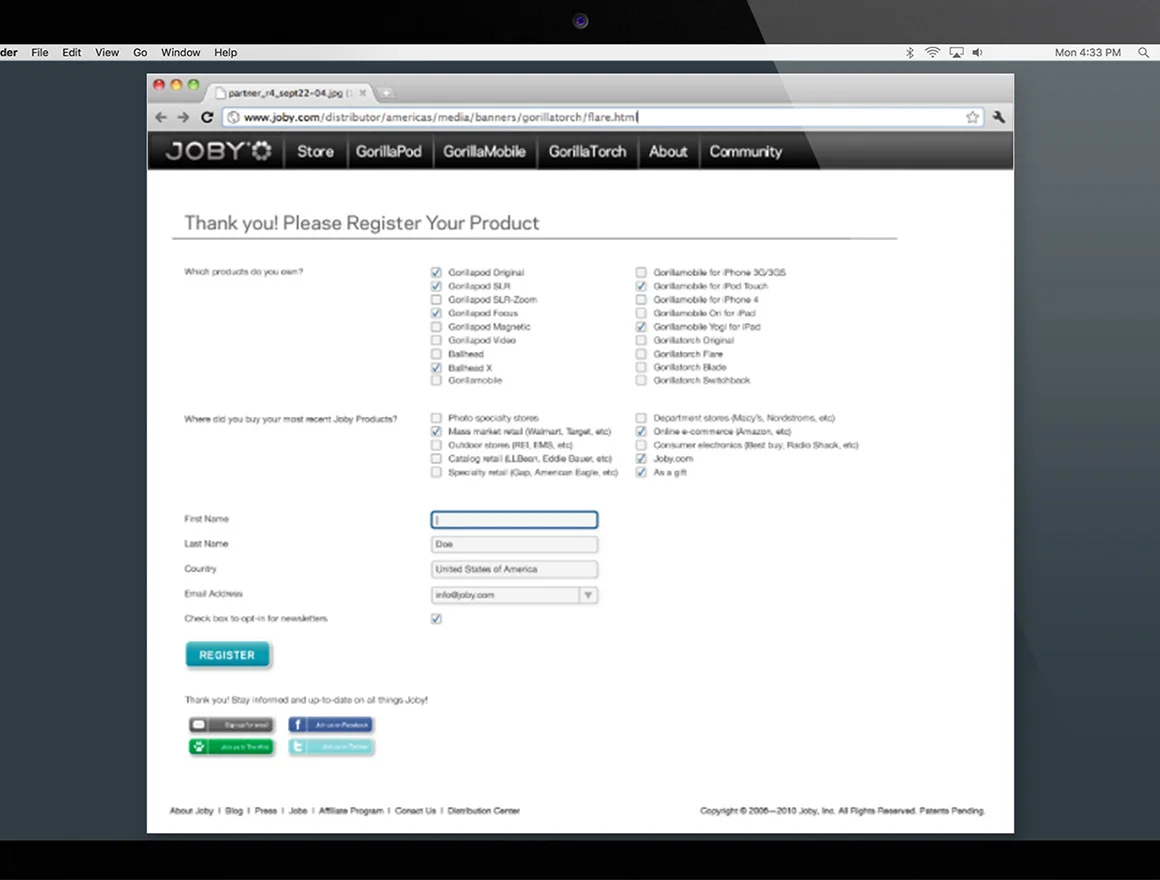Check Gorillapod SLR-Zoom checkbox
This screenshot has height=880, width=1160.
pyautogui.click(x=436, y=299)
